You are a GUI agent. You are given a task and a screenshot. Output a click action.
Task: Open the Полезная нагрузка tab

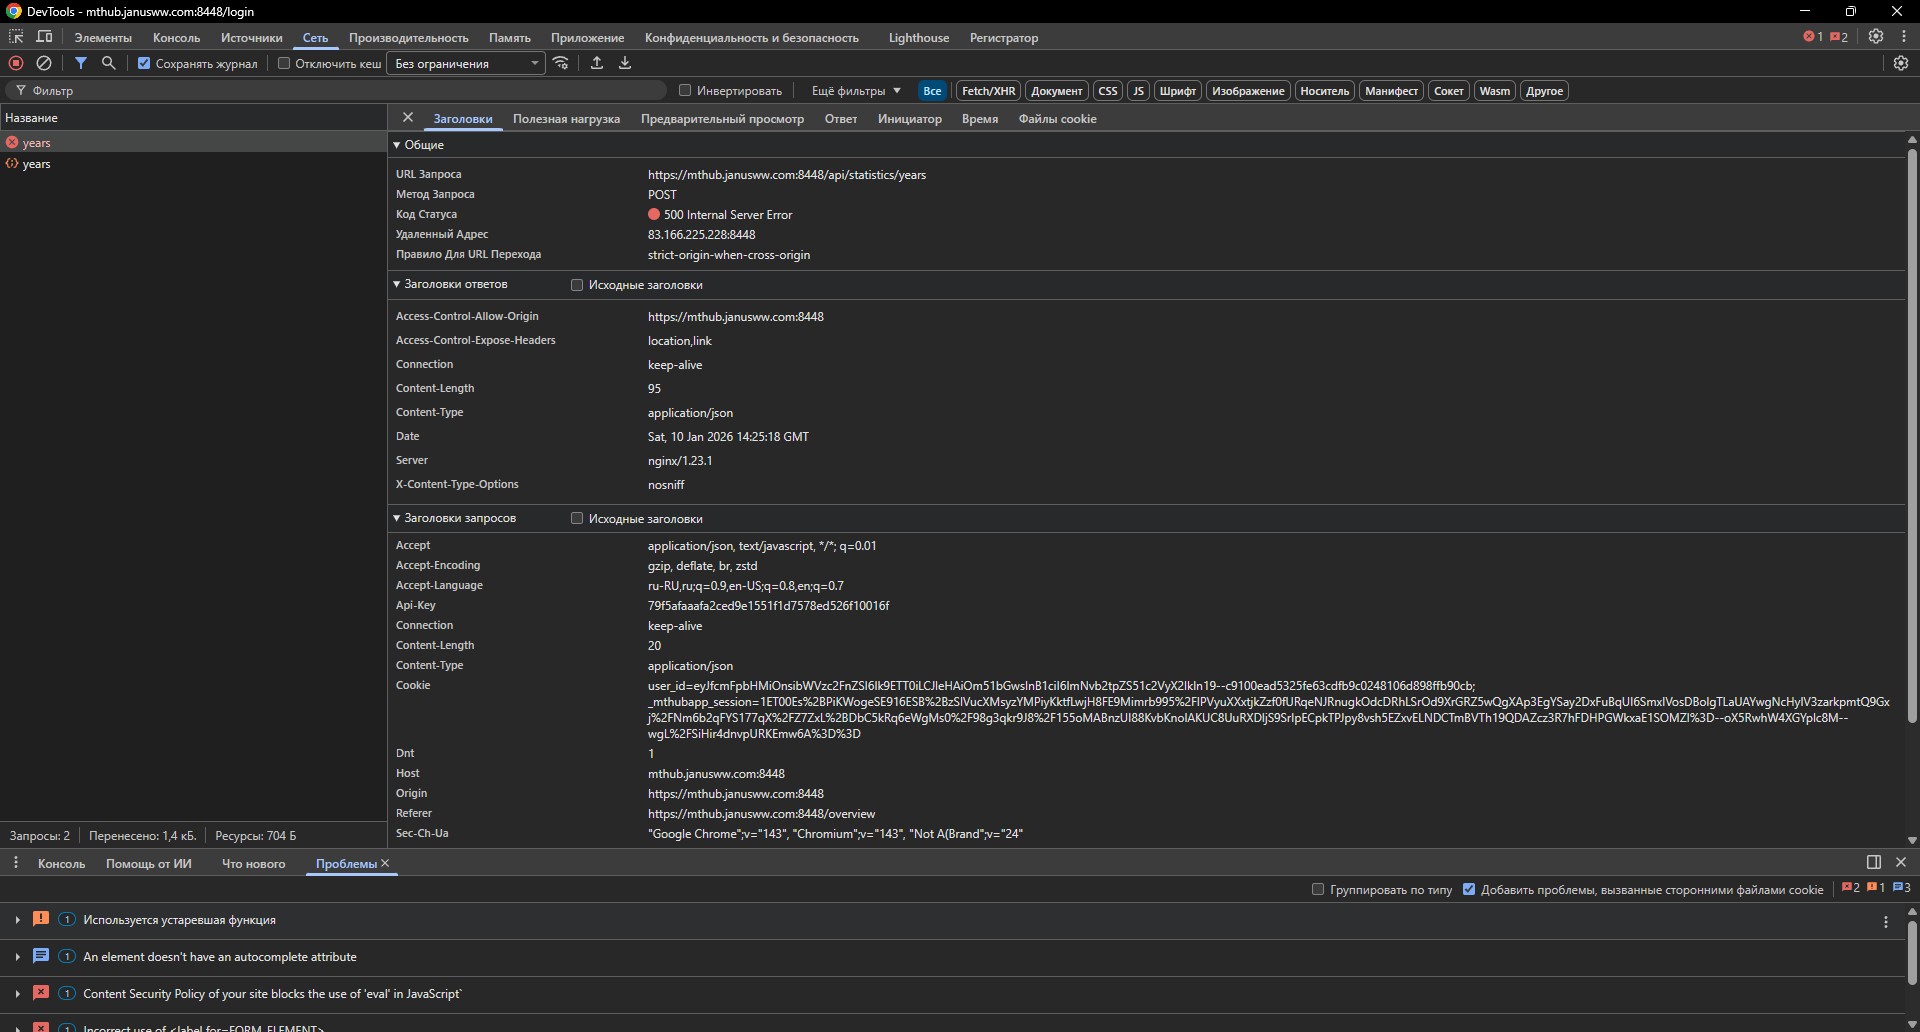pyautogui.click(x=566, y=119)
